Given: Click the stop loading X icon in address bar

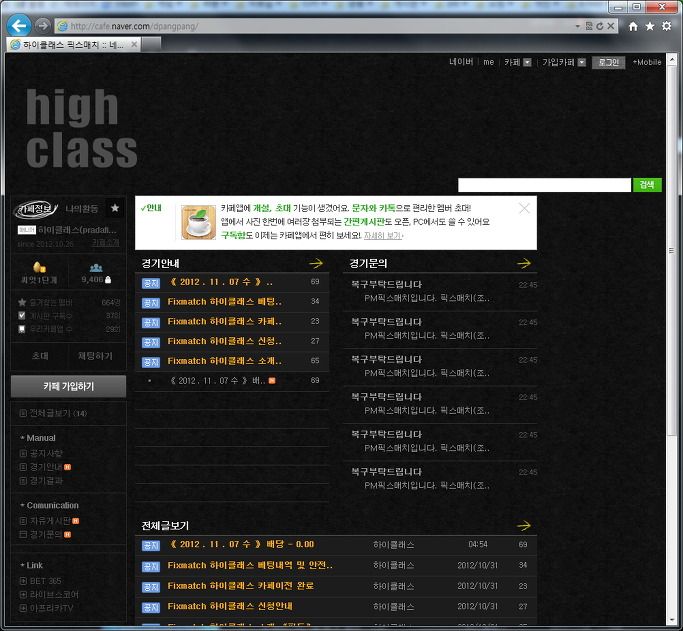Looking at the screenshot, I should (x=611, y=26).
